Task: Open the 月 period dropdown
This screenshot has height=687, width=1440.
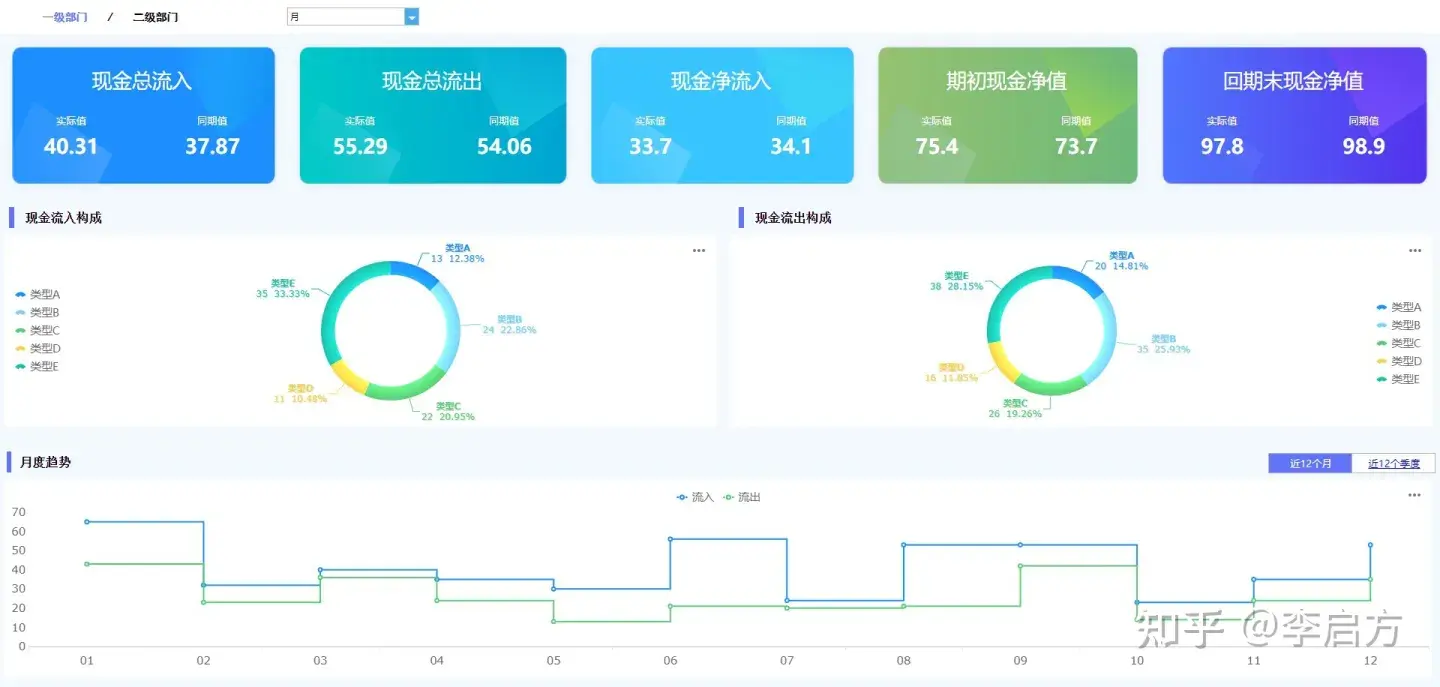Action: coord(350,16)
